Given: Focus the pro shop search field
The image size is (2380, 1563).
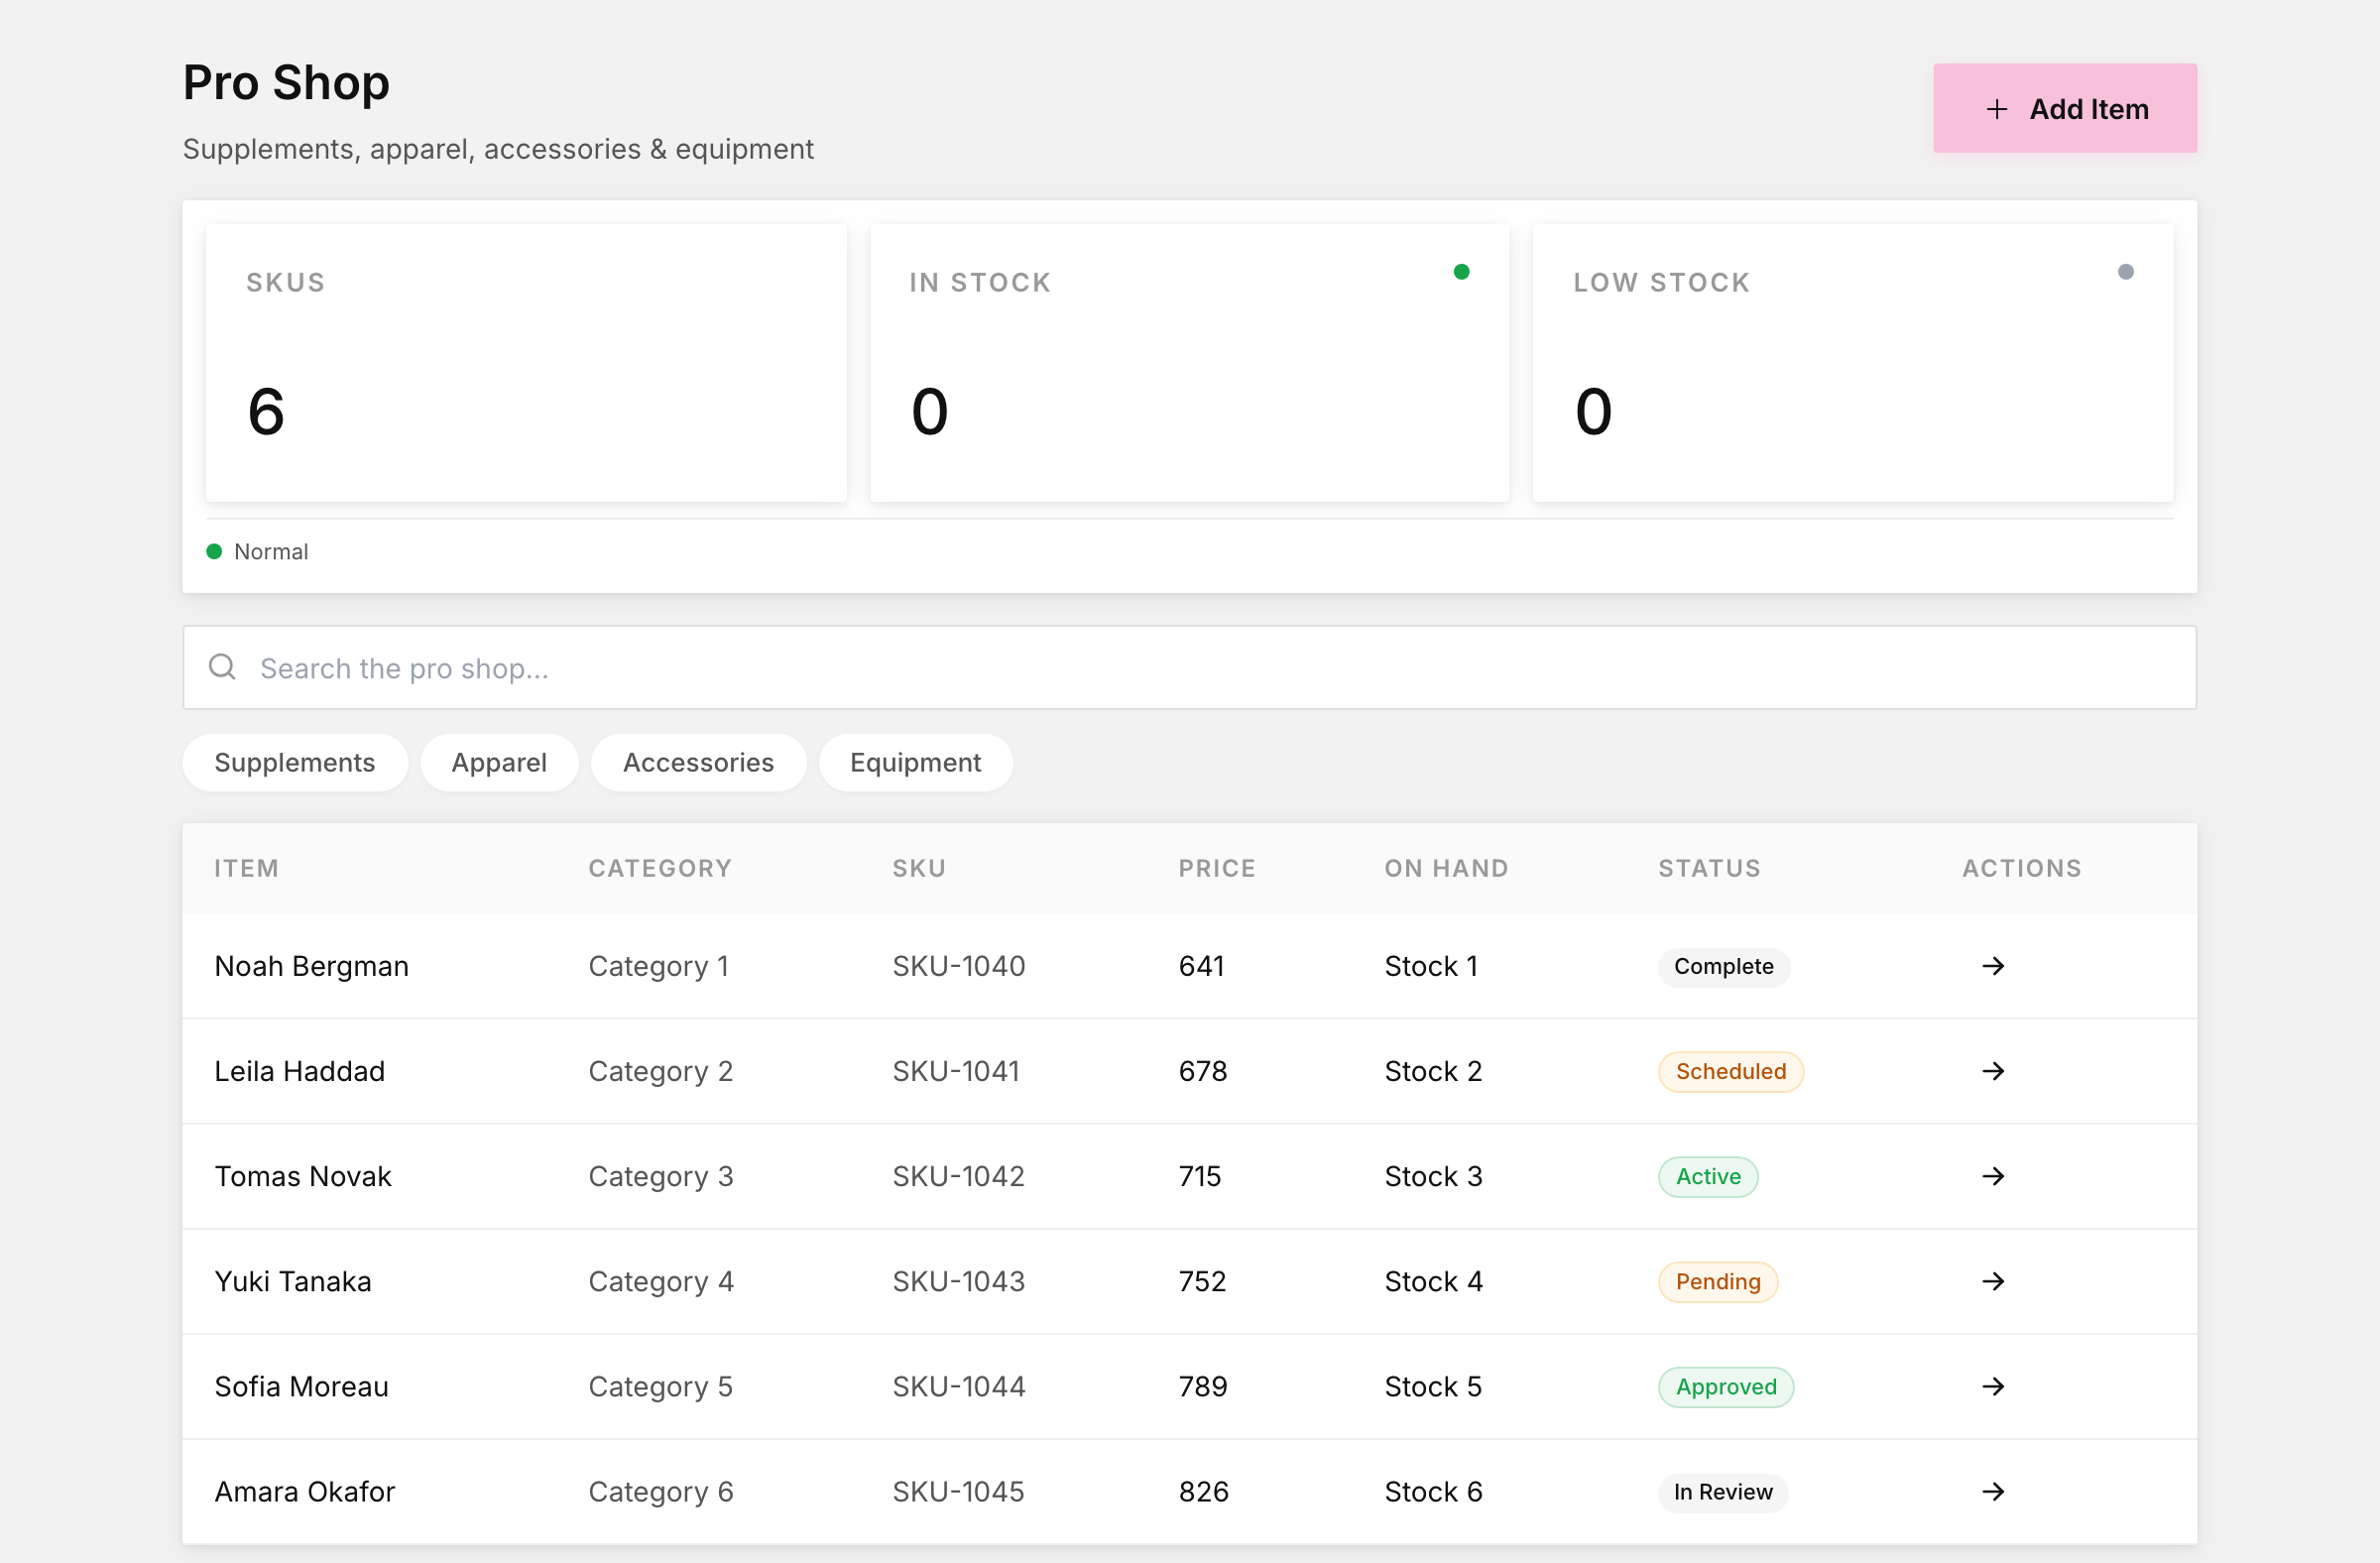Looking at the screenshot, I should (x=1189, y=668).
